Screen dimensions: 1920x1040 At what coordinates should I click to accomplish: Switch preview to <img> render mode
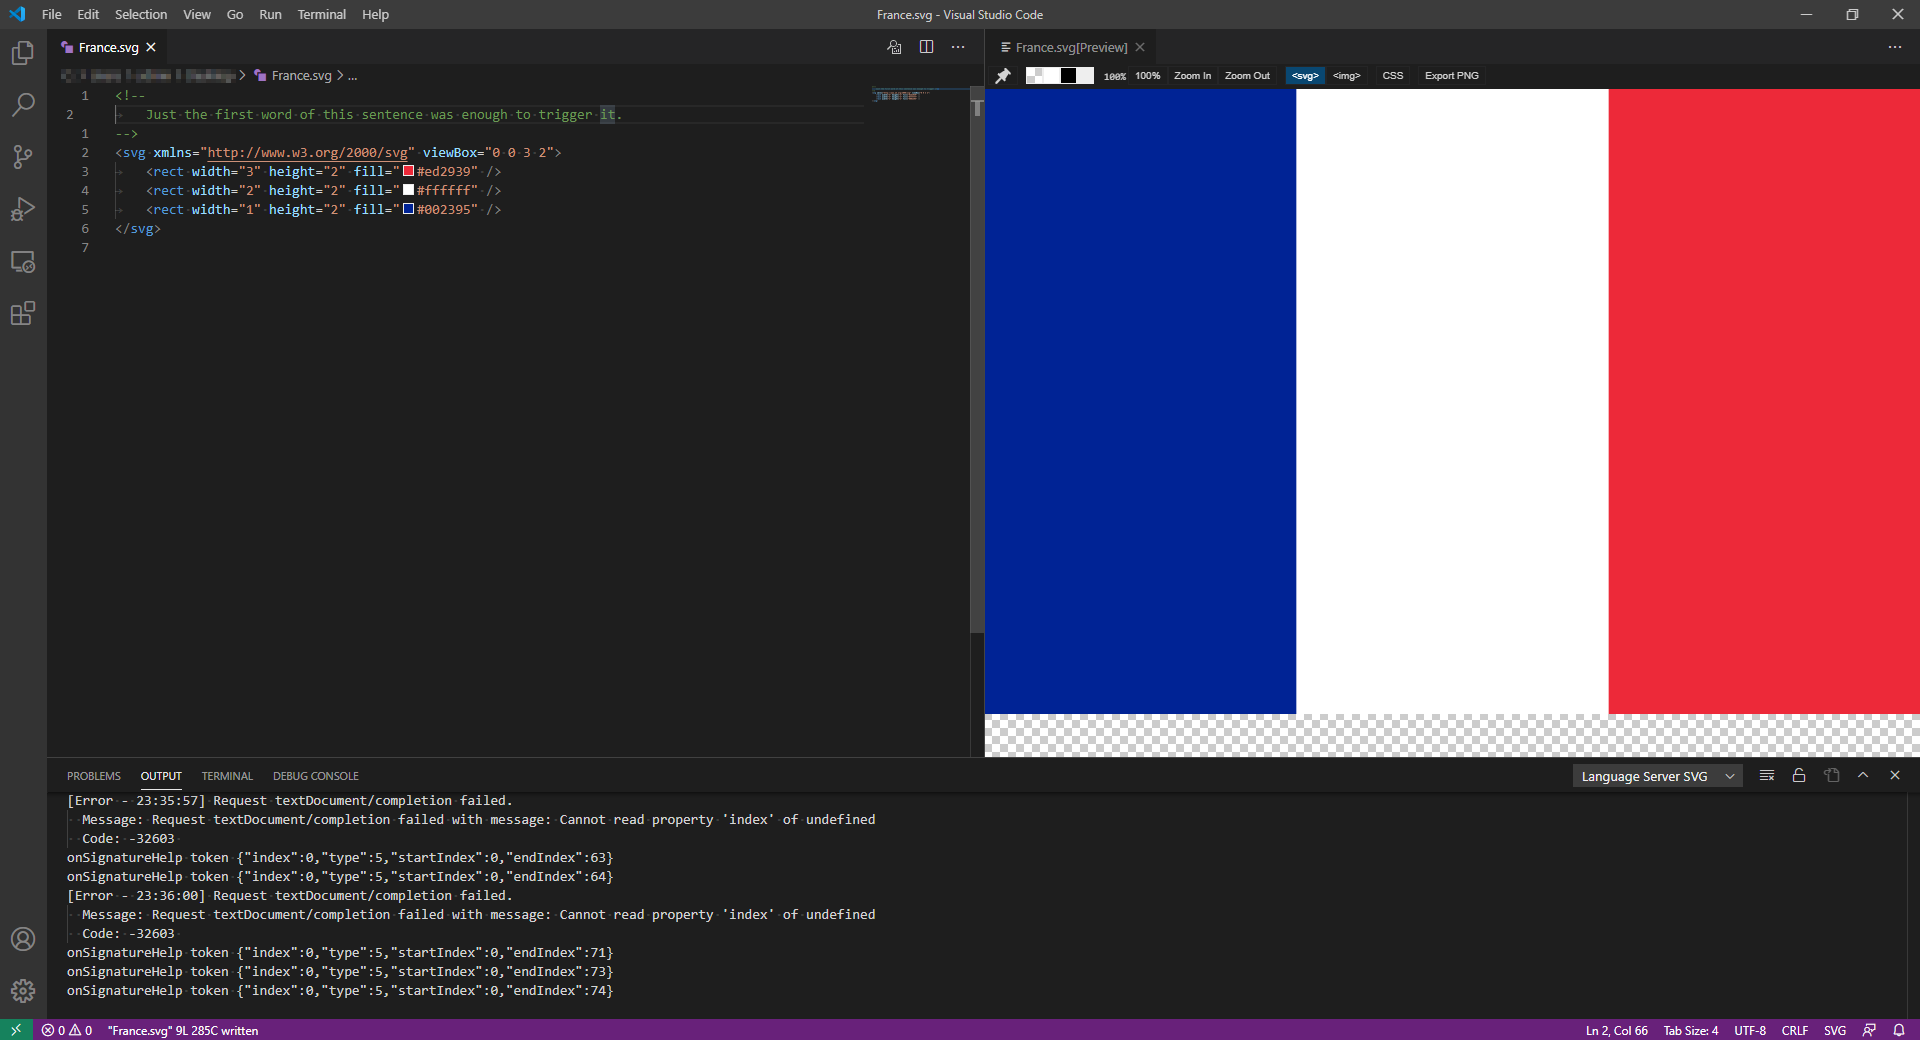click(x=1346, y=76)
